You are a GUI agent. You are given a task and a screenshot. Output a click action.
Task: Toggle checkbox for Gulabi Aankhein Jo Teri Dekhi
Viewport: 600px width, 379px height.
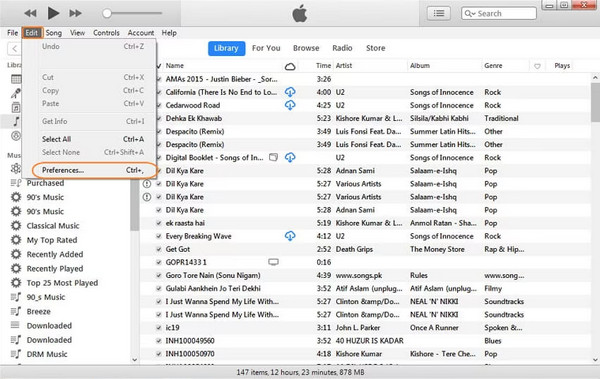point(158,288)
